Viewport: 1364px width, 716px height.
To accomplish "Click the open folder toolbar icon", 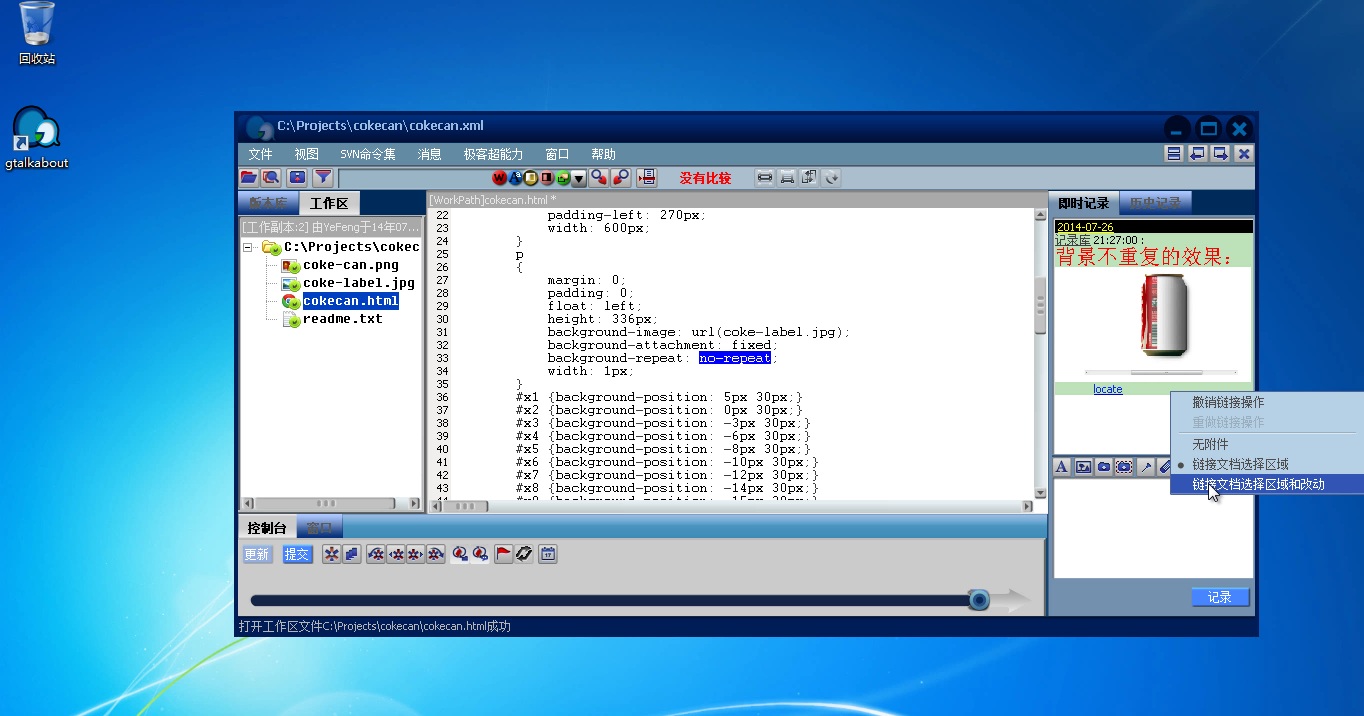I will pos(248,178).
